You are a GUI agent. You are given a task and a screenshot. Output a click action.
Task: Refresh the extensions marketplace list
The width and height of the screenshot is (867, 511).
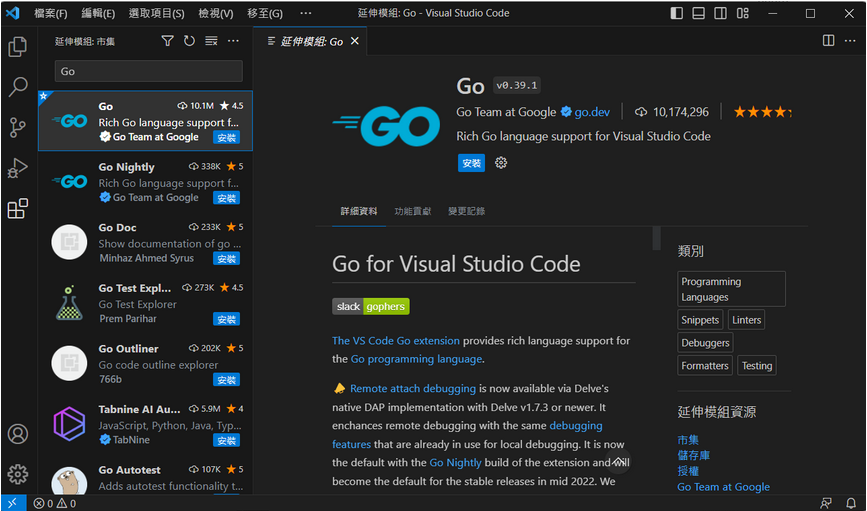190,41
